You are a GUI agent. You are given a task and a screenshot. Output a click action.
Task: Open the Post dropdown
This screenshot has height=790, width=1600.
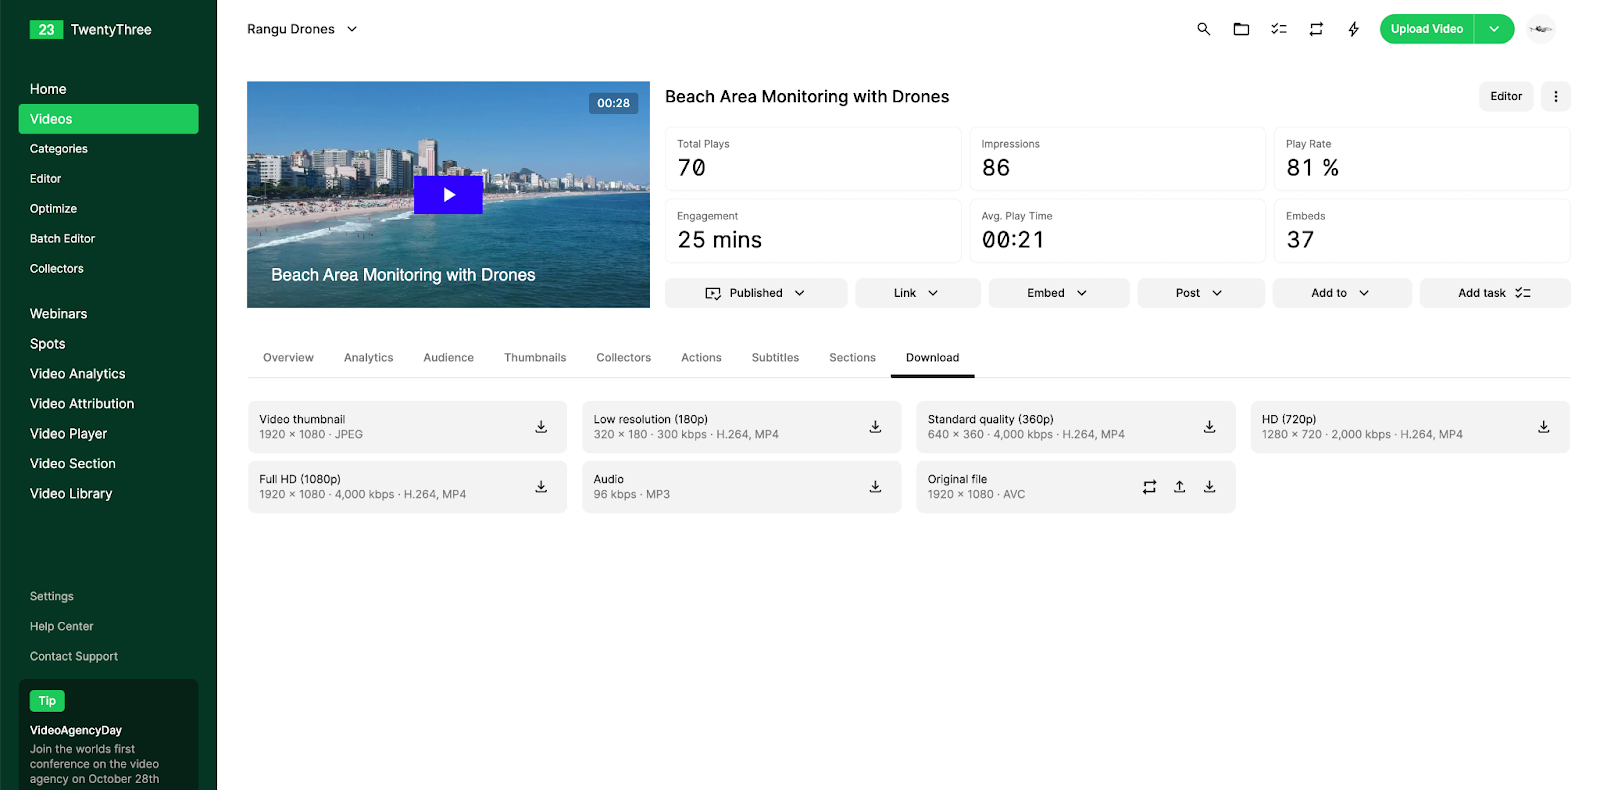1201,293
